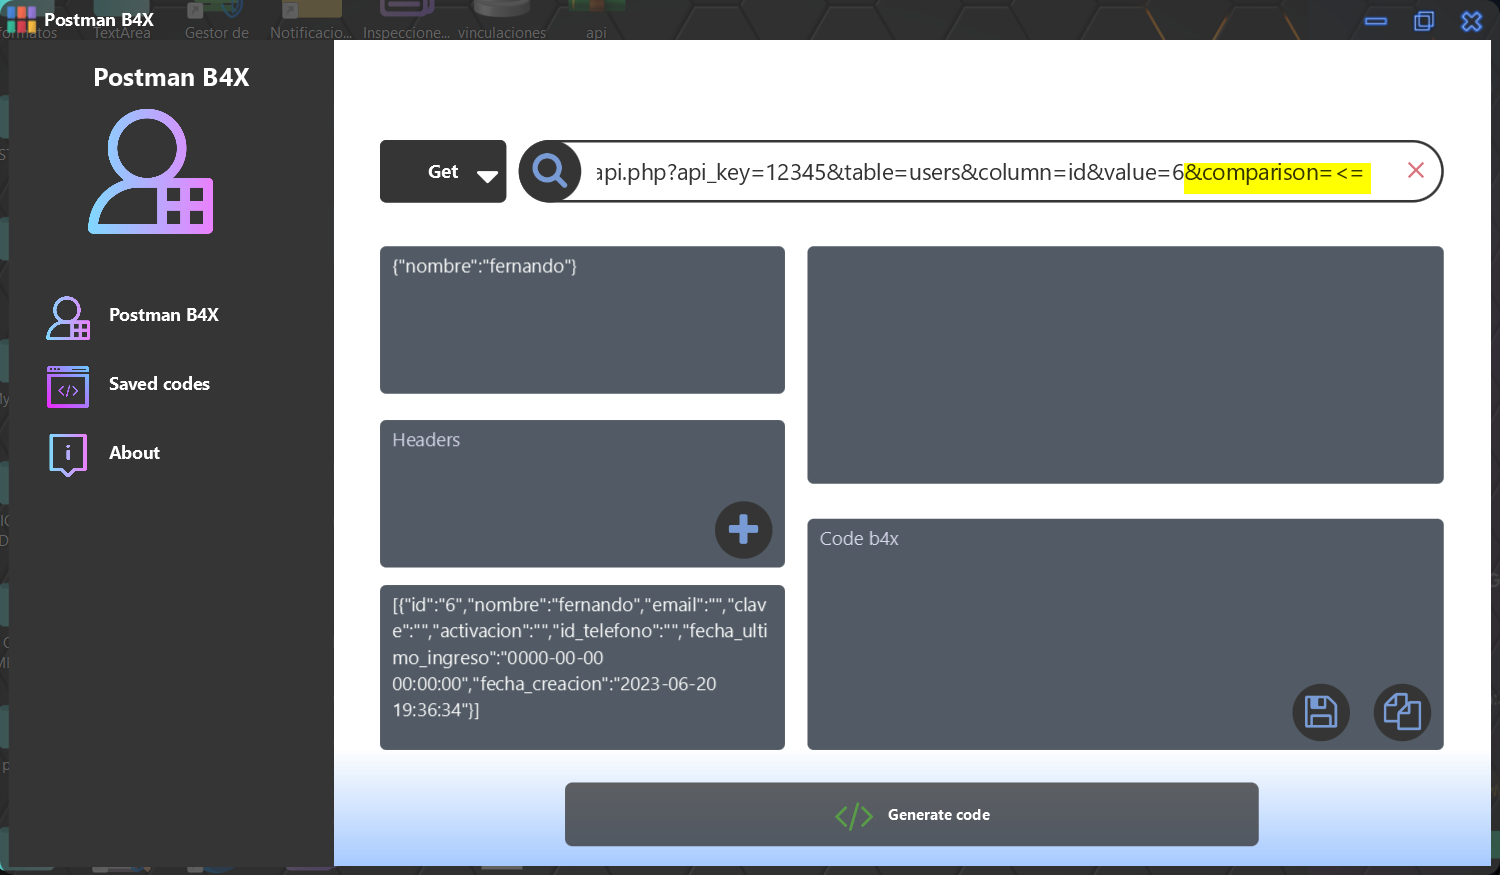Open the Postman B4X sidebar page

tap(164, 315)
